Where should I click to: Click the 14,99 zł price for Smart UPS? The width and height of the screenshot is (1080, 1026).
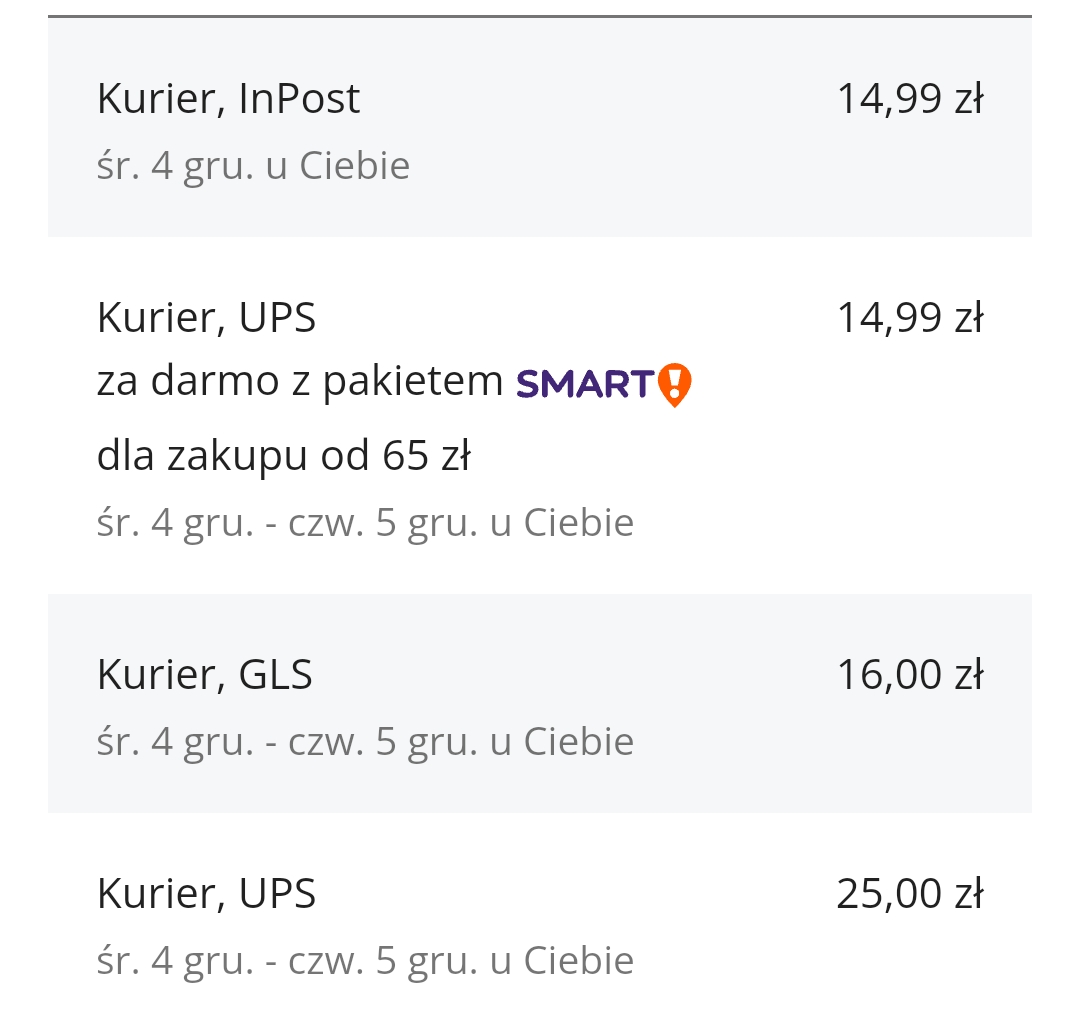pyautogui.click(x=909, y=318)
